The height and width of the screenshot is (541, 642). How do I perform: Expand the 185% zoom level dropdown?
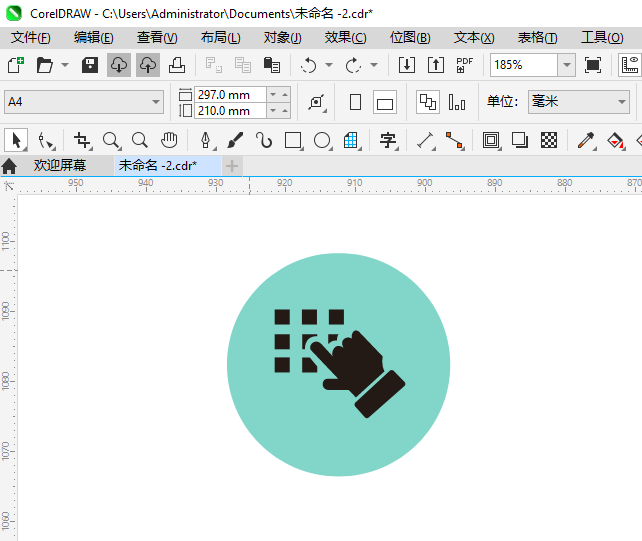tap(567, 65)
